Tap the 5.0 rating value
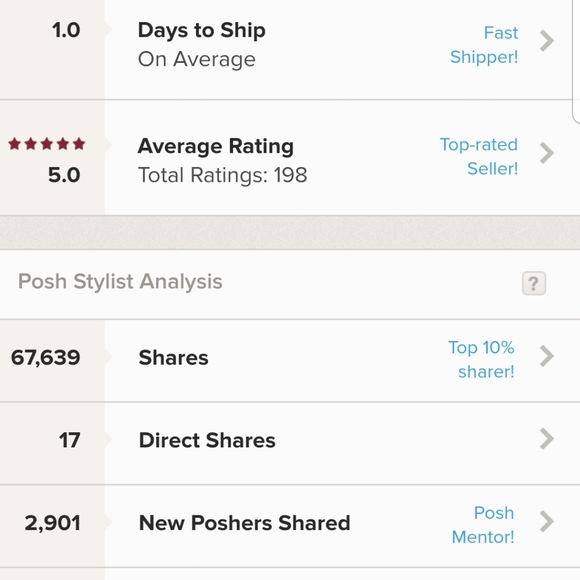The image size is (580, 580). click(64, 175)
